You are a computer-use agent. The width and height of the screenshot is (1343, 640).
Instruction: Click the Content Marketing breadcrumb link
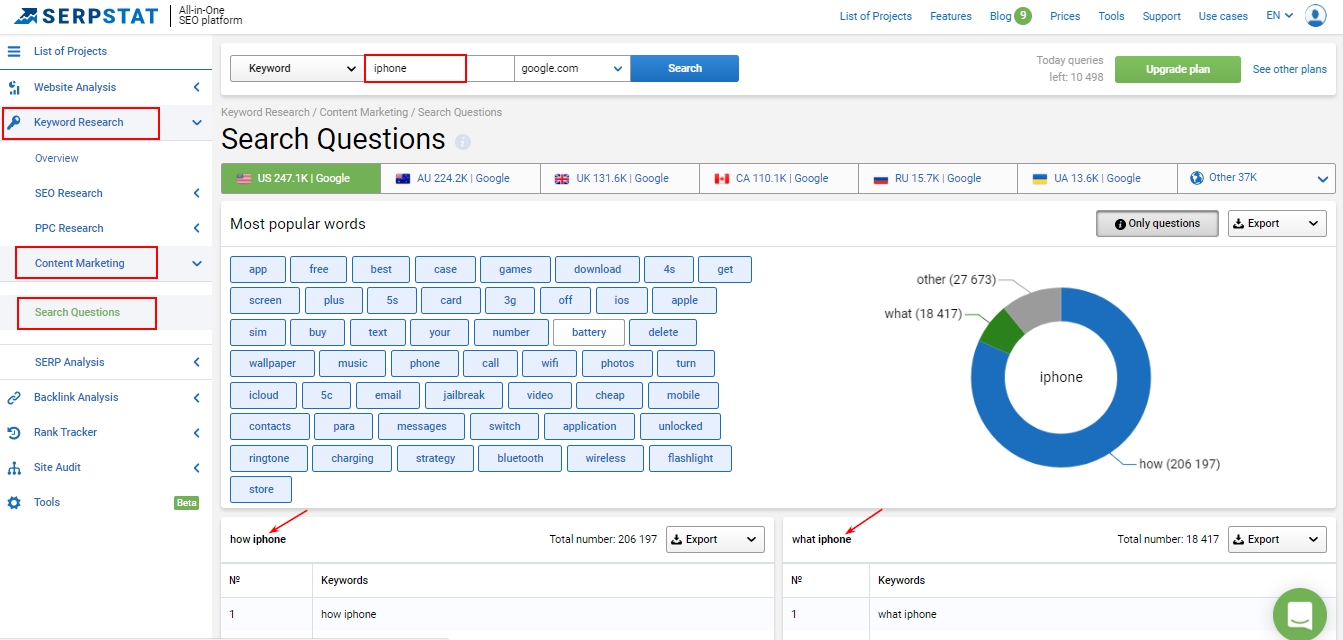[364, 112]
